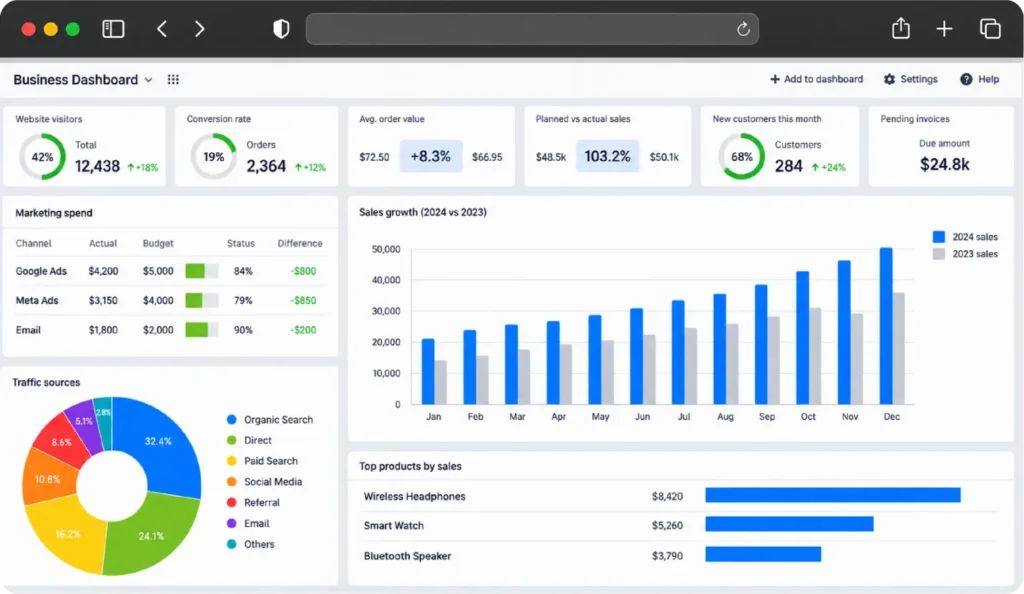Show the tab overview icon
Screen dimensions: 1024x594
pyautogui.click(x=990, y=29)
